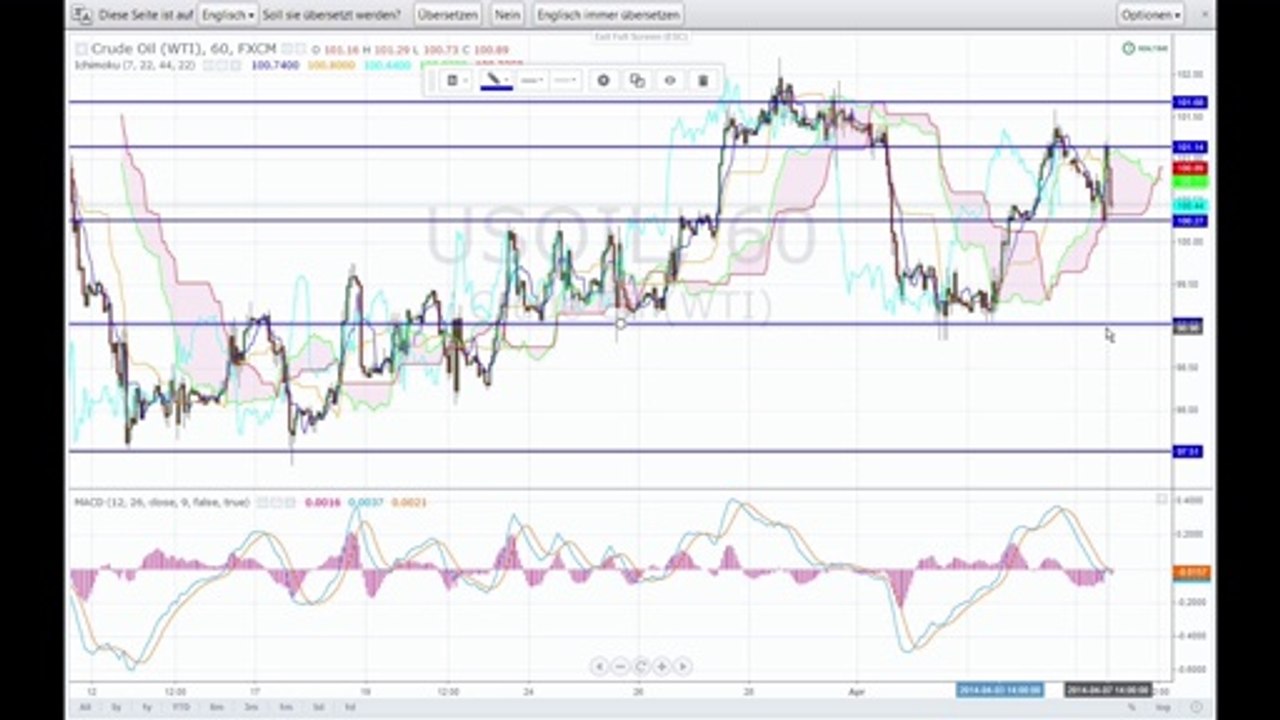Open the line thickness dropdown

point(566,80)
